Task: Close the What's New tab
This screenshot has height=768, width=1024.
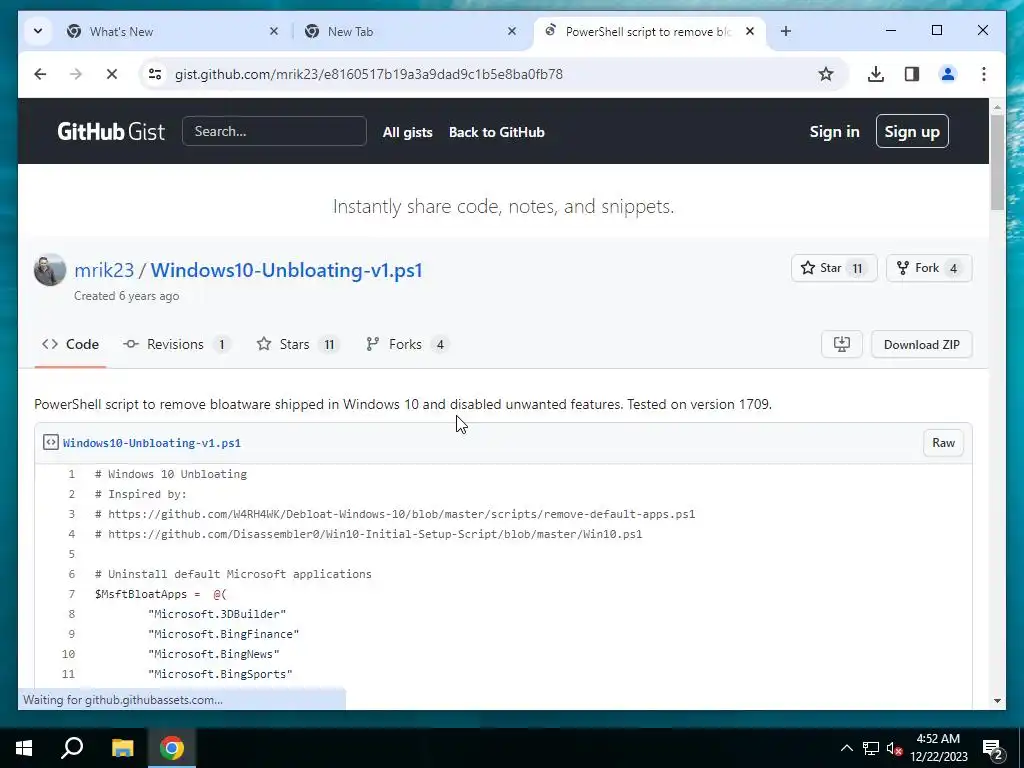Action: pyautogui.click(x=274, y=31)
